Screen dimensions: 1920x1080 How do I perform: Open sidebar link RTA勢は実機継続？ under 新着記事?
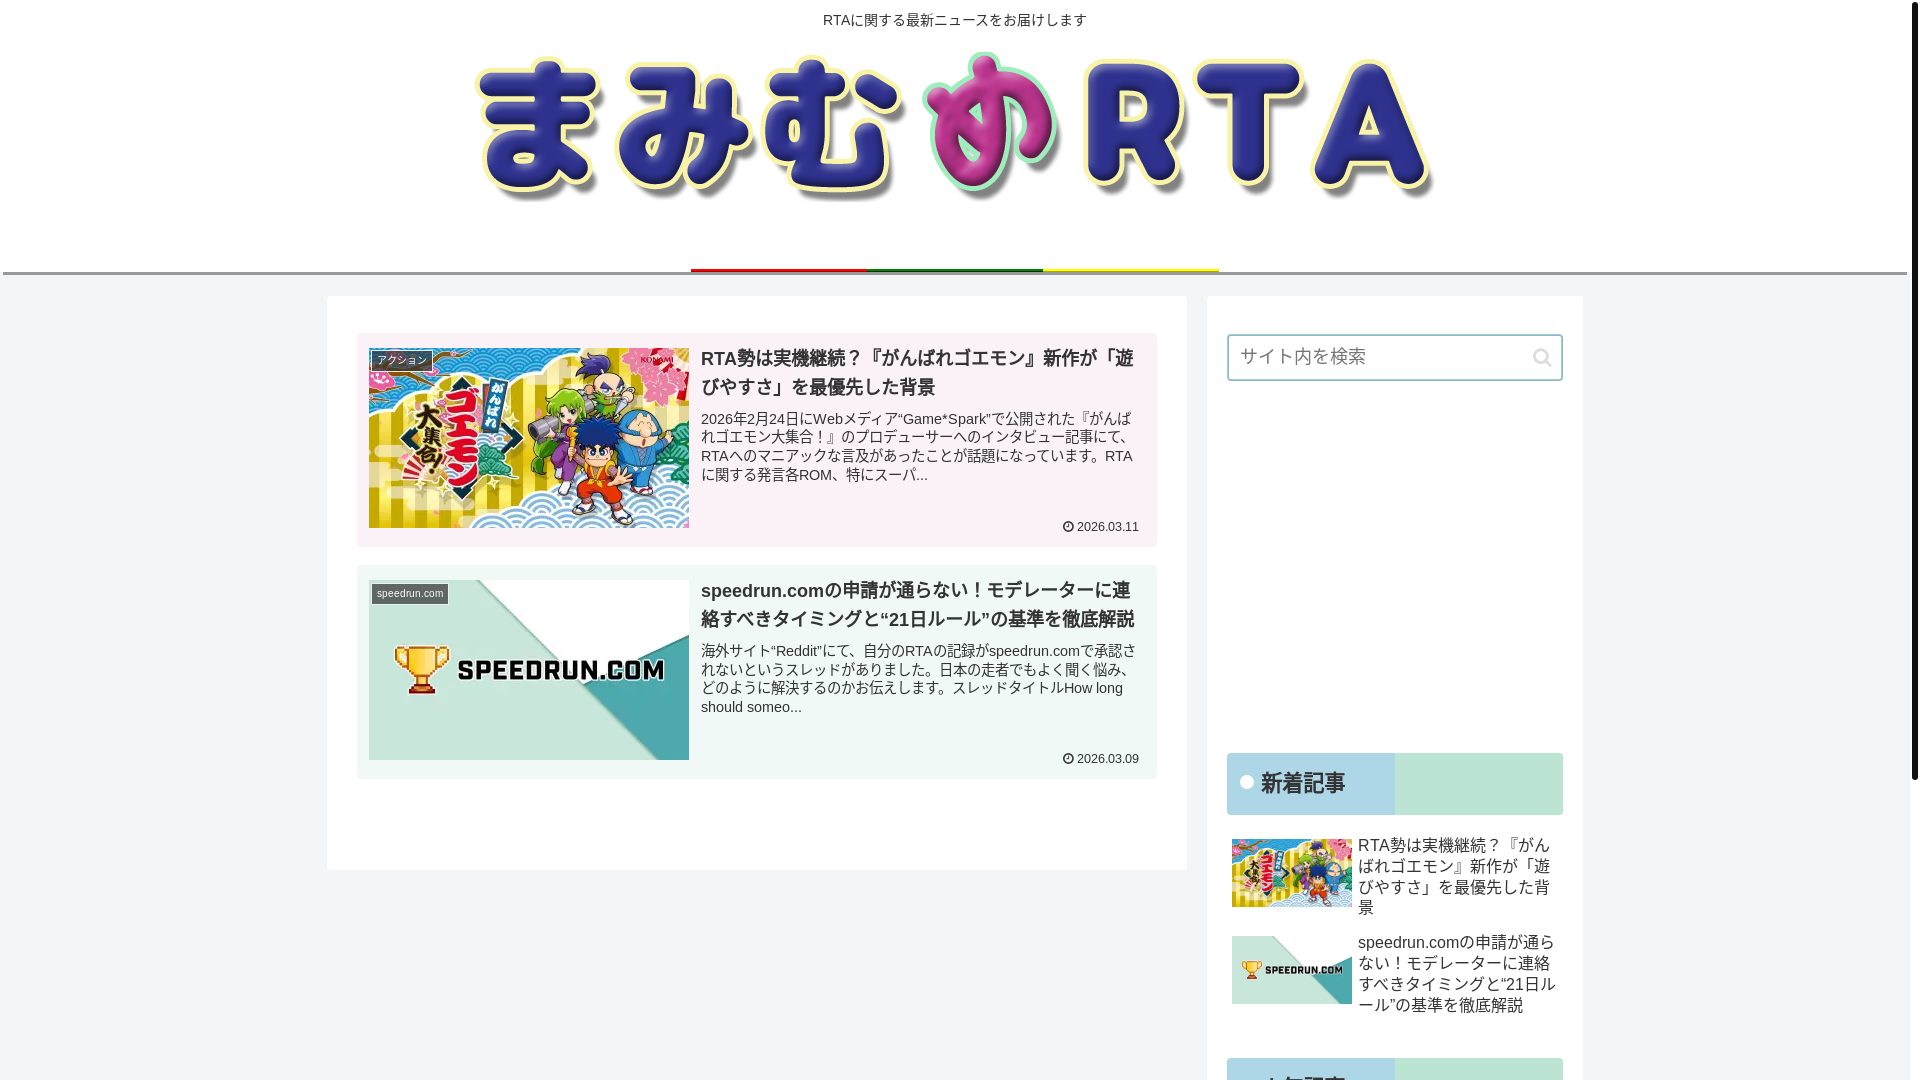[x=1454, y=876]
